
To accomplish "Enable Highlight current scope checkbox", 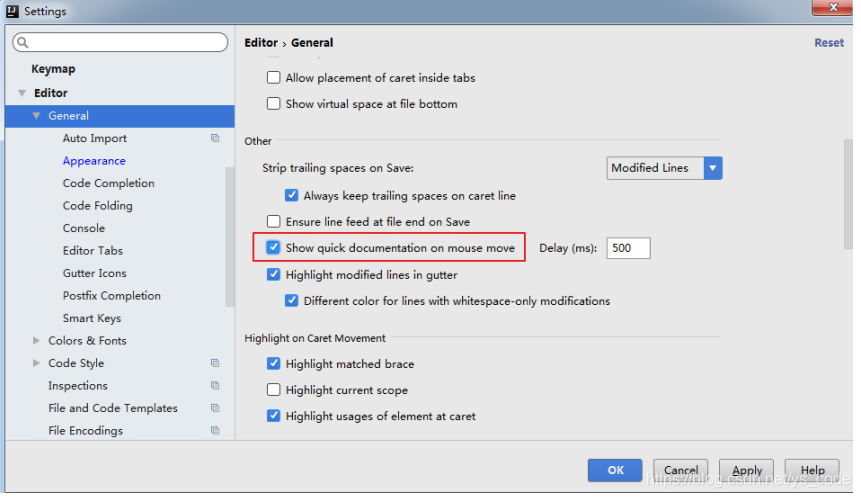I will coord(273,390).
